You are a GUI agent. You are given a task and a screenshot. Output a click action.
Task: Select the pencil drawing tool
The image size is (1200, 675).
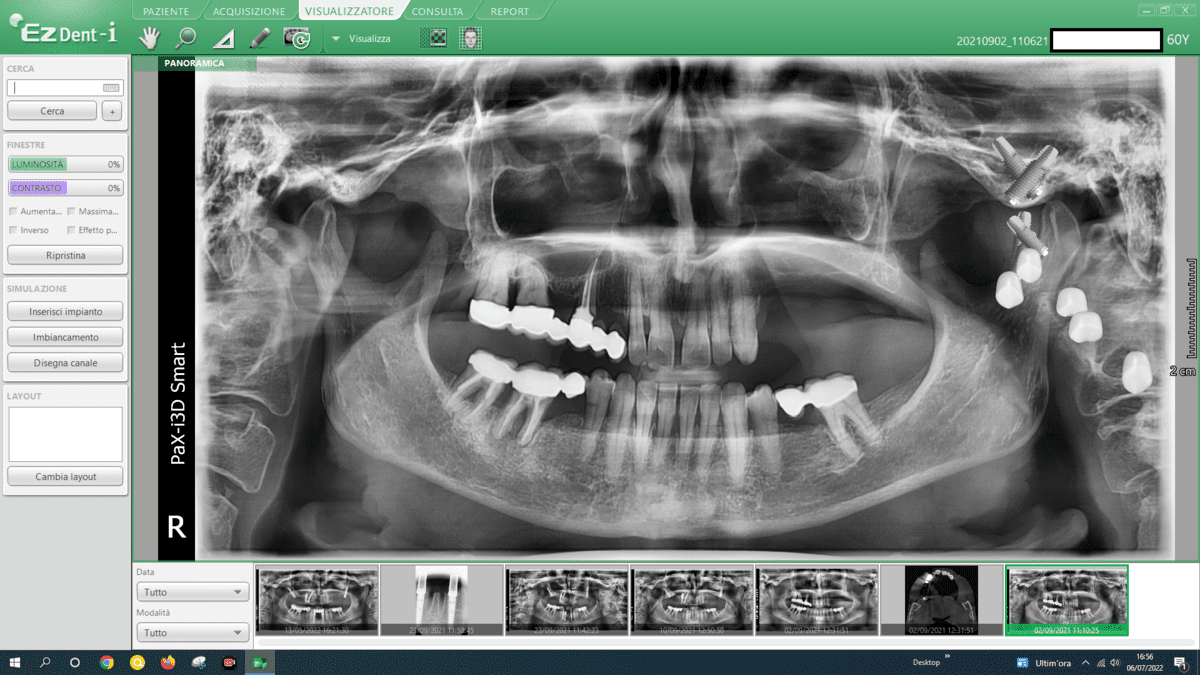pyautogui.click(x=260, y=38)
